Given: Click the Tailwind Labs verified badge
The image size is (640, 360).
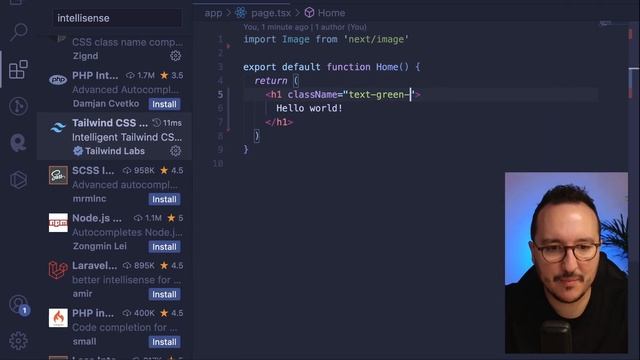Looking at the screenshot, I should click(78, 151).
